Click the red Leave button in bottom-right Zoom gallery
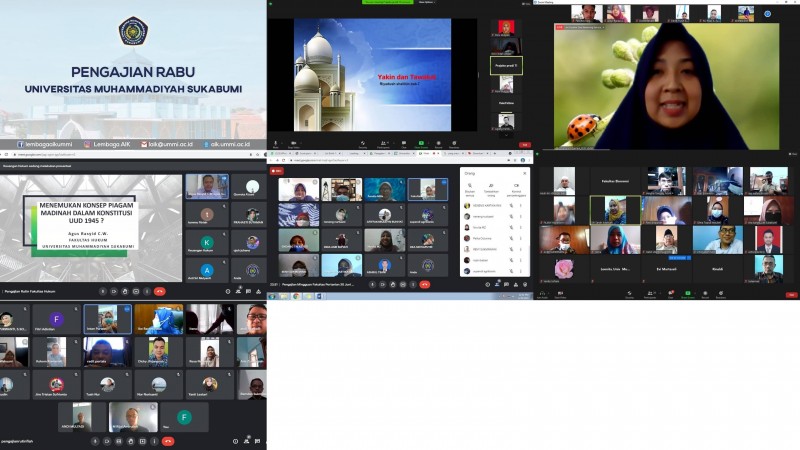Image resolution: width=800 pixels, height=450 pixels. click(791, 295)
